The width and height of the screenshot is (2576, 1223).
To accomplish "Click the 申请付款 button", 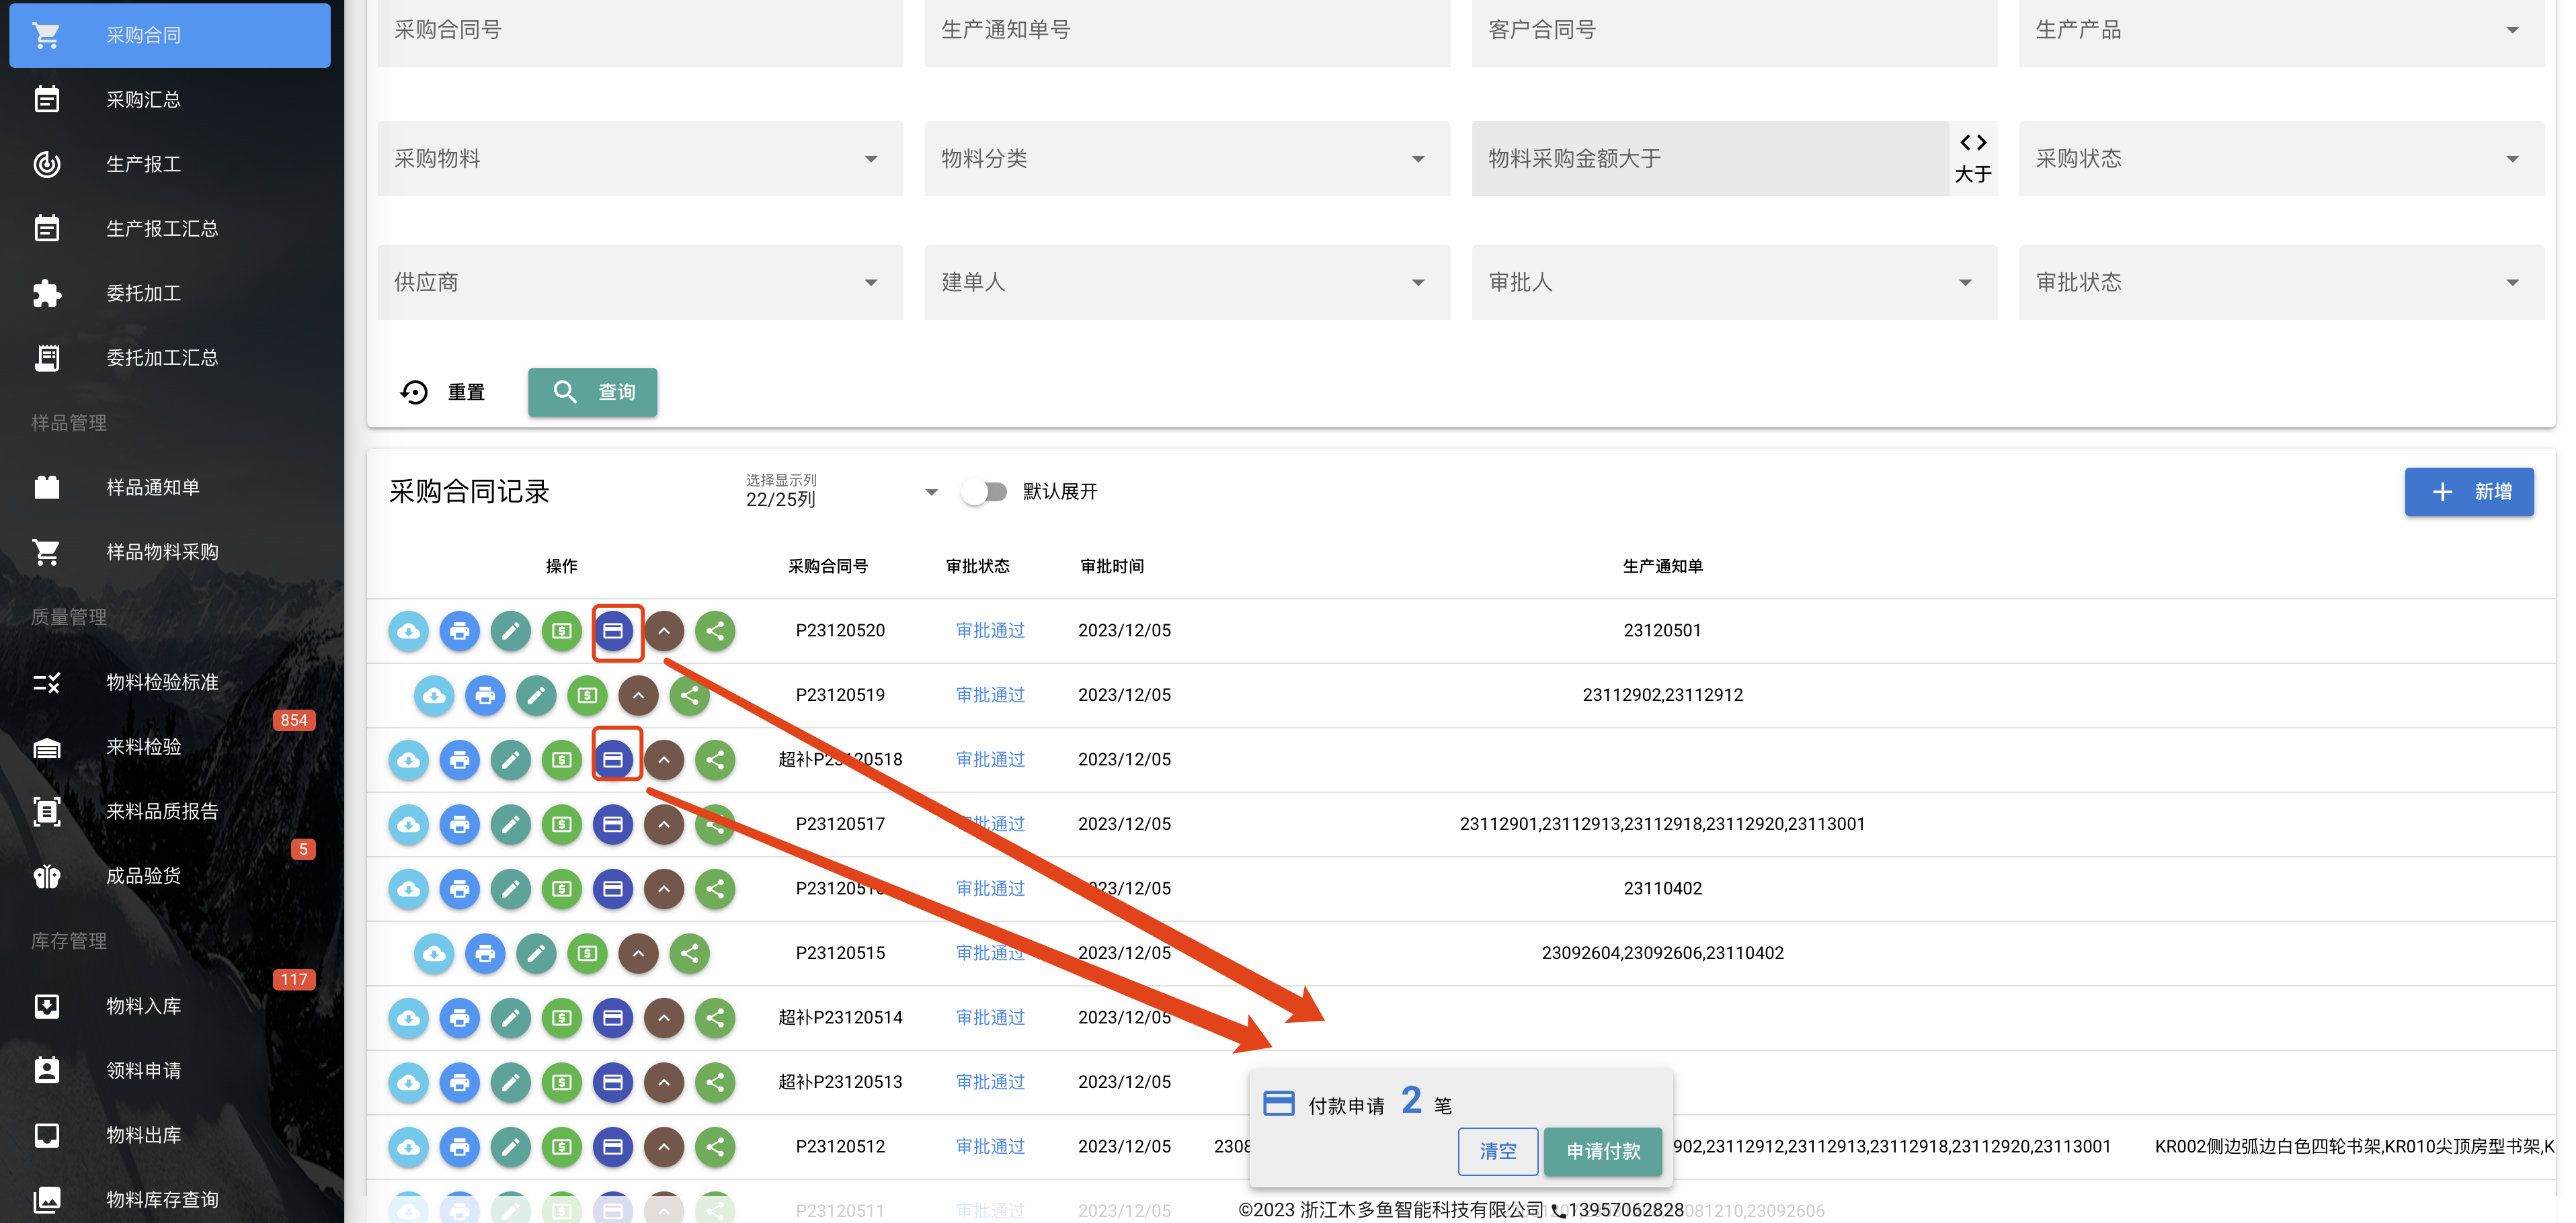I will tap(1603, 1151).
